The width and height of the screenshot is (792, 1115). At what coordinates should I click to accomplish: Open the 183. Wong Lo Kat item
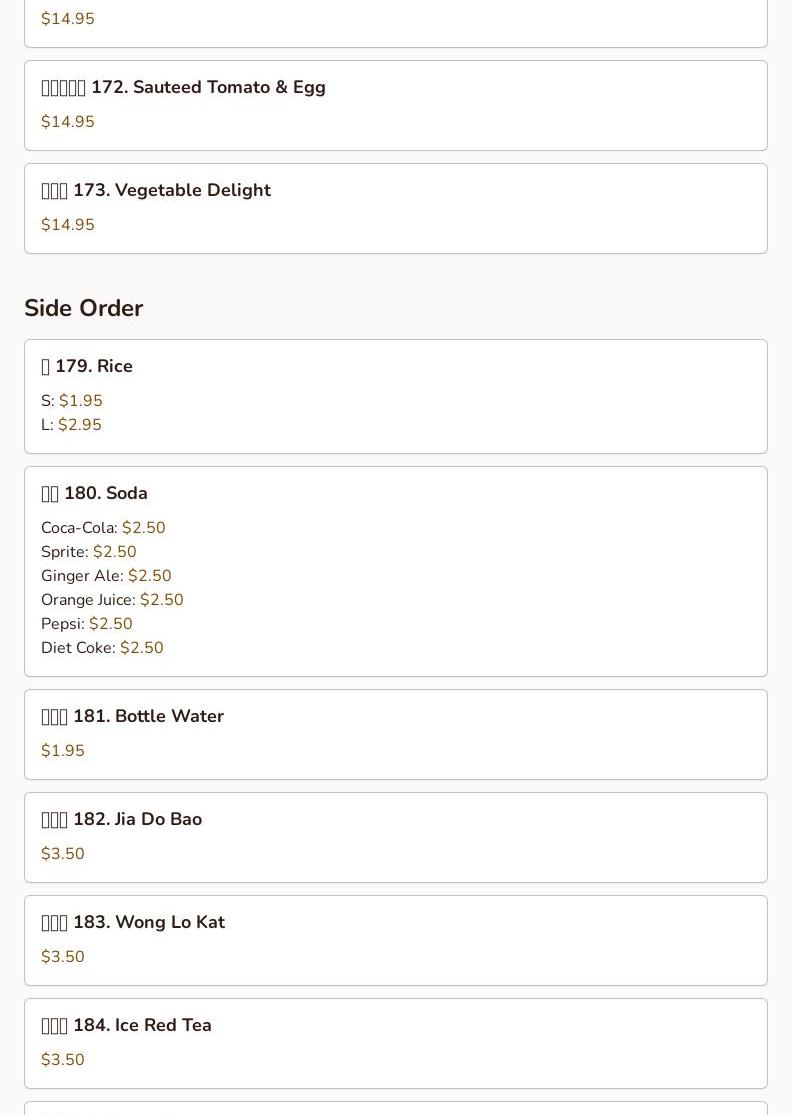click(148, 923)
